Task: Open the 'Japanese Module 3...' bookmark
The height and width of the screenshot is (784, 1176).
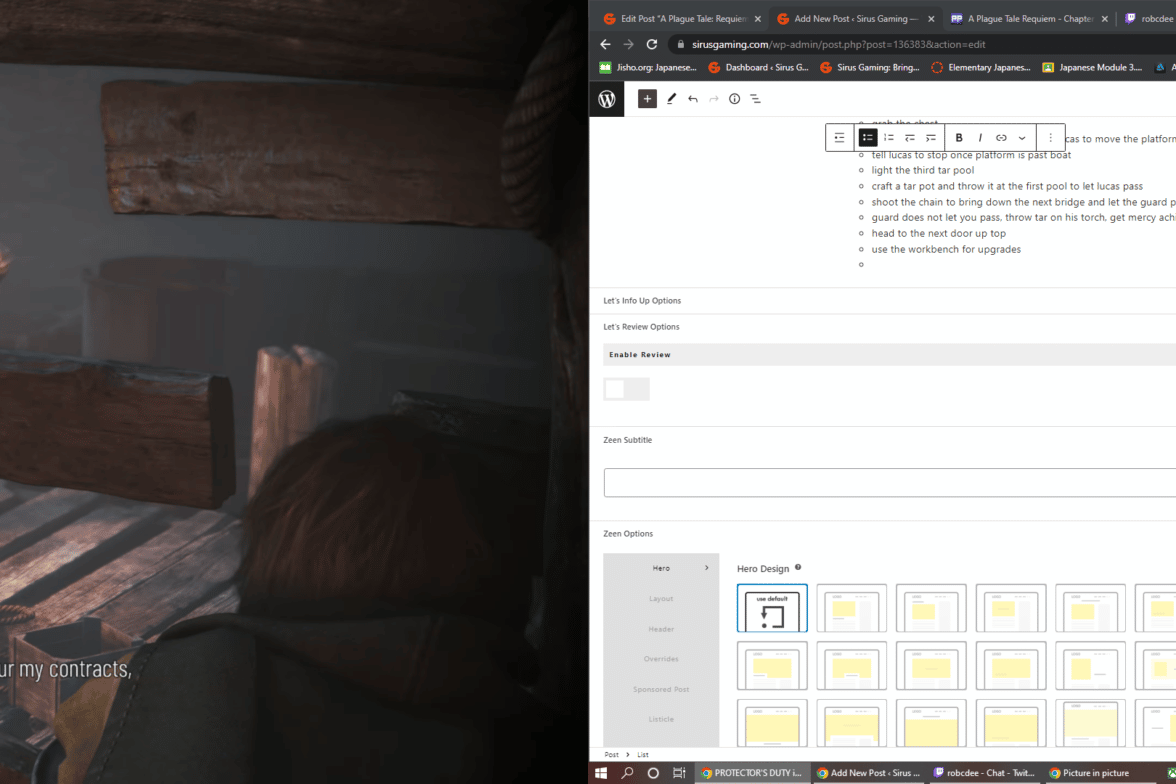Action: coord(1093,68)
